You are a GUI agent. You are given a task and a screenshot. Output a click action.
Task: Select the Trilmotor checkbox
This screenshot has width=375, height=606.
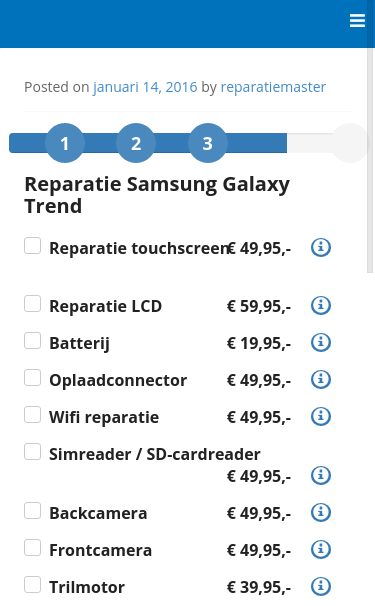[32, 585]
